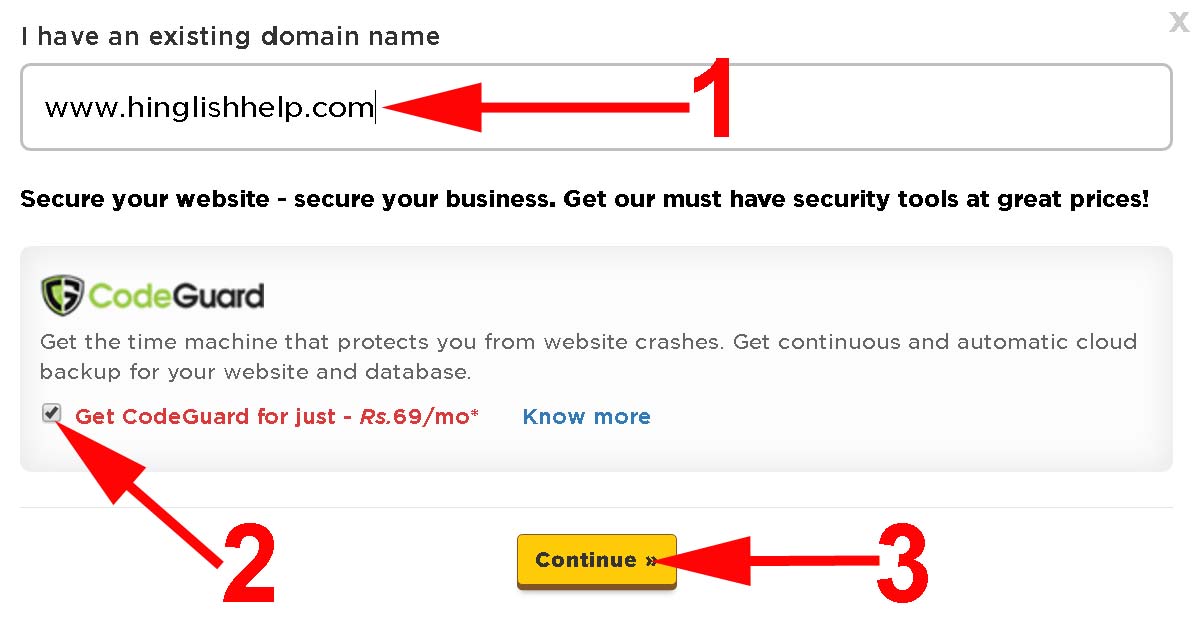Open the Know more link
The image size is (1196, 628).
586,417
